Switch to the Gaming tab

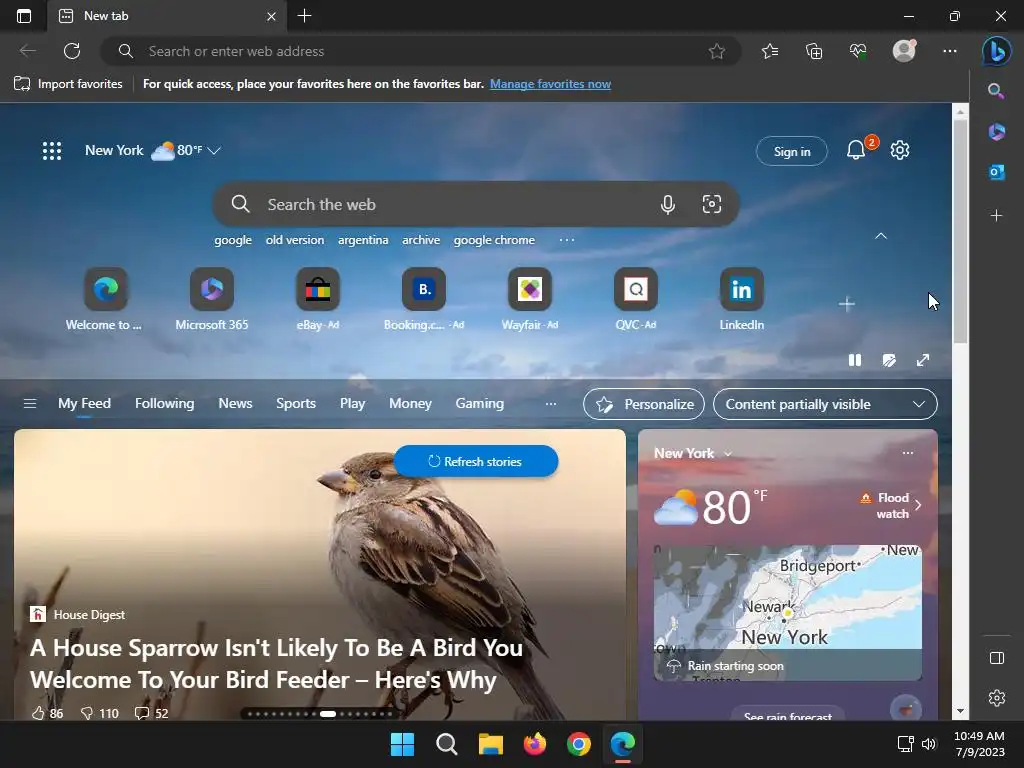[479, 404]
